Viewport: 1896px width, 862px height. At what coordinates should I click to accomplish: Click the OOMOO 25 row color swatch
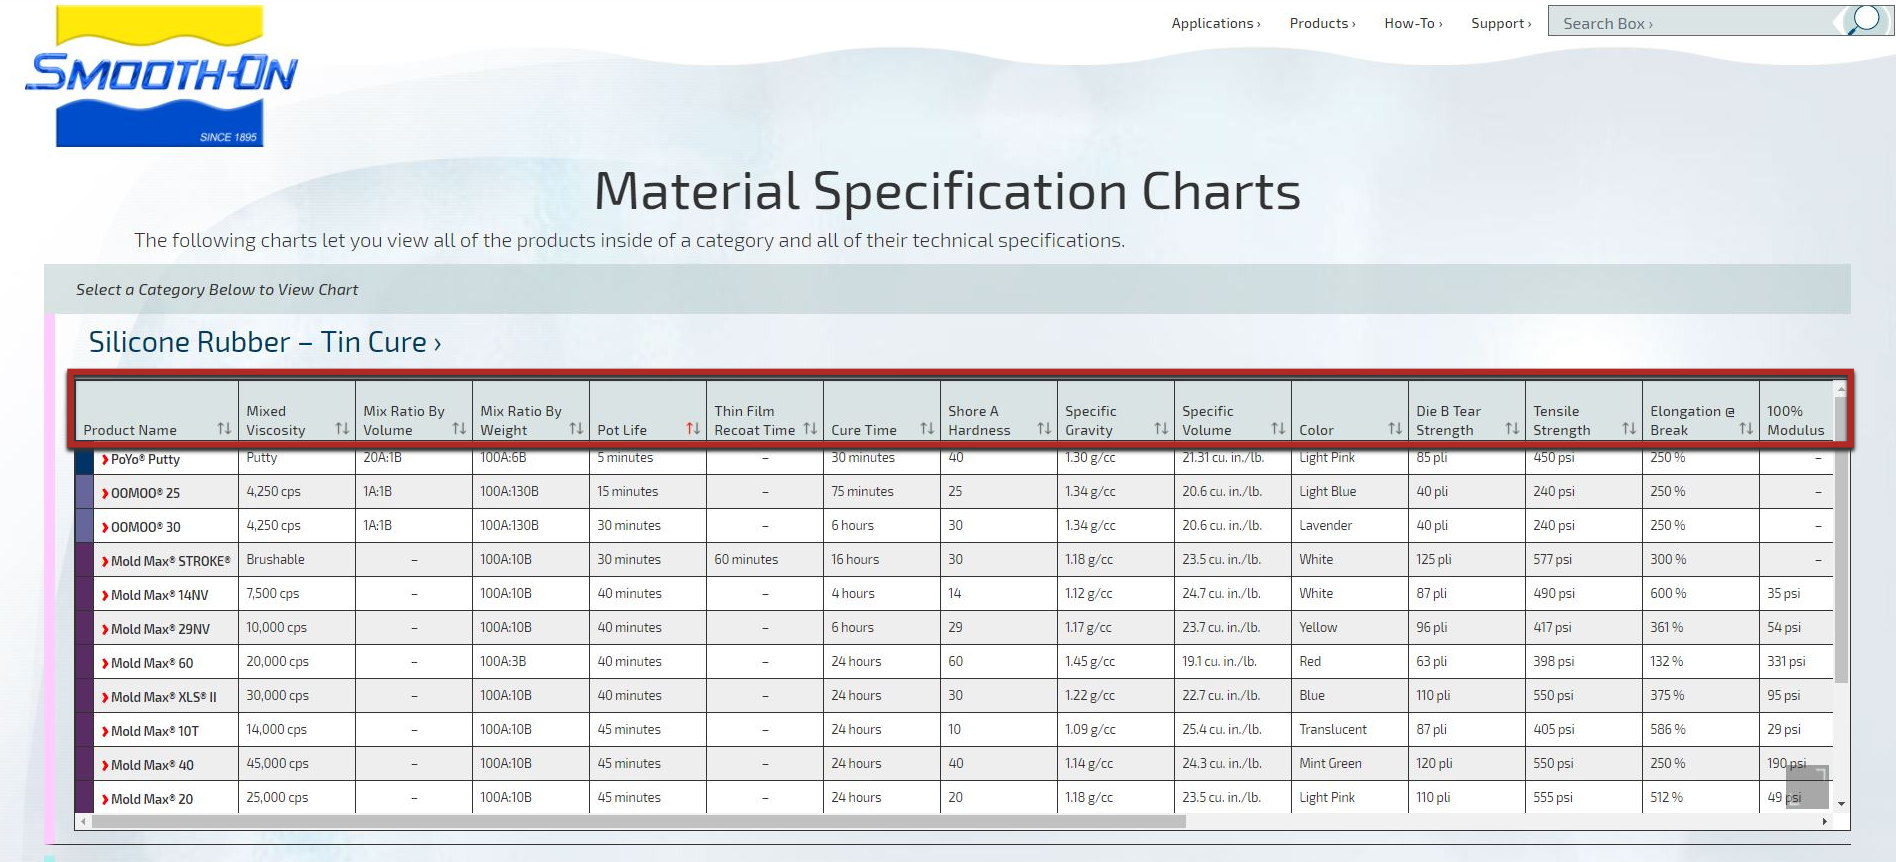click(x=84, y=492)
